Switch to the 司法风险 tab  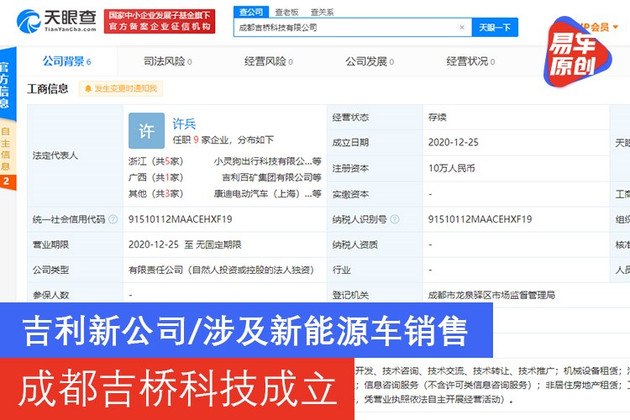tap(168, 61)
